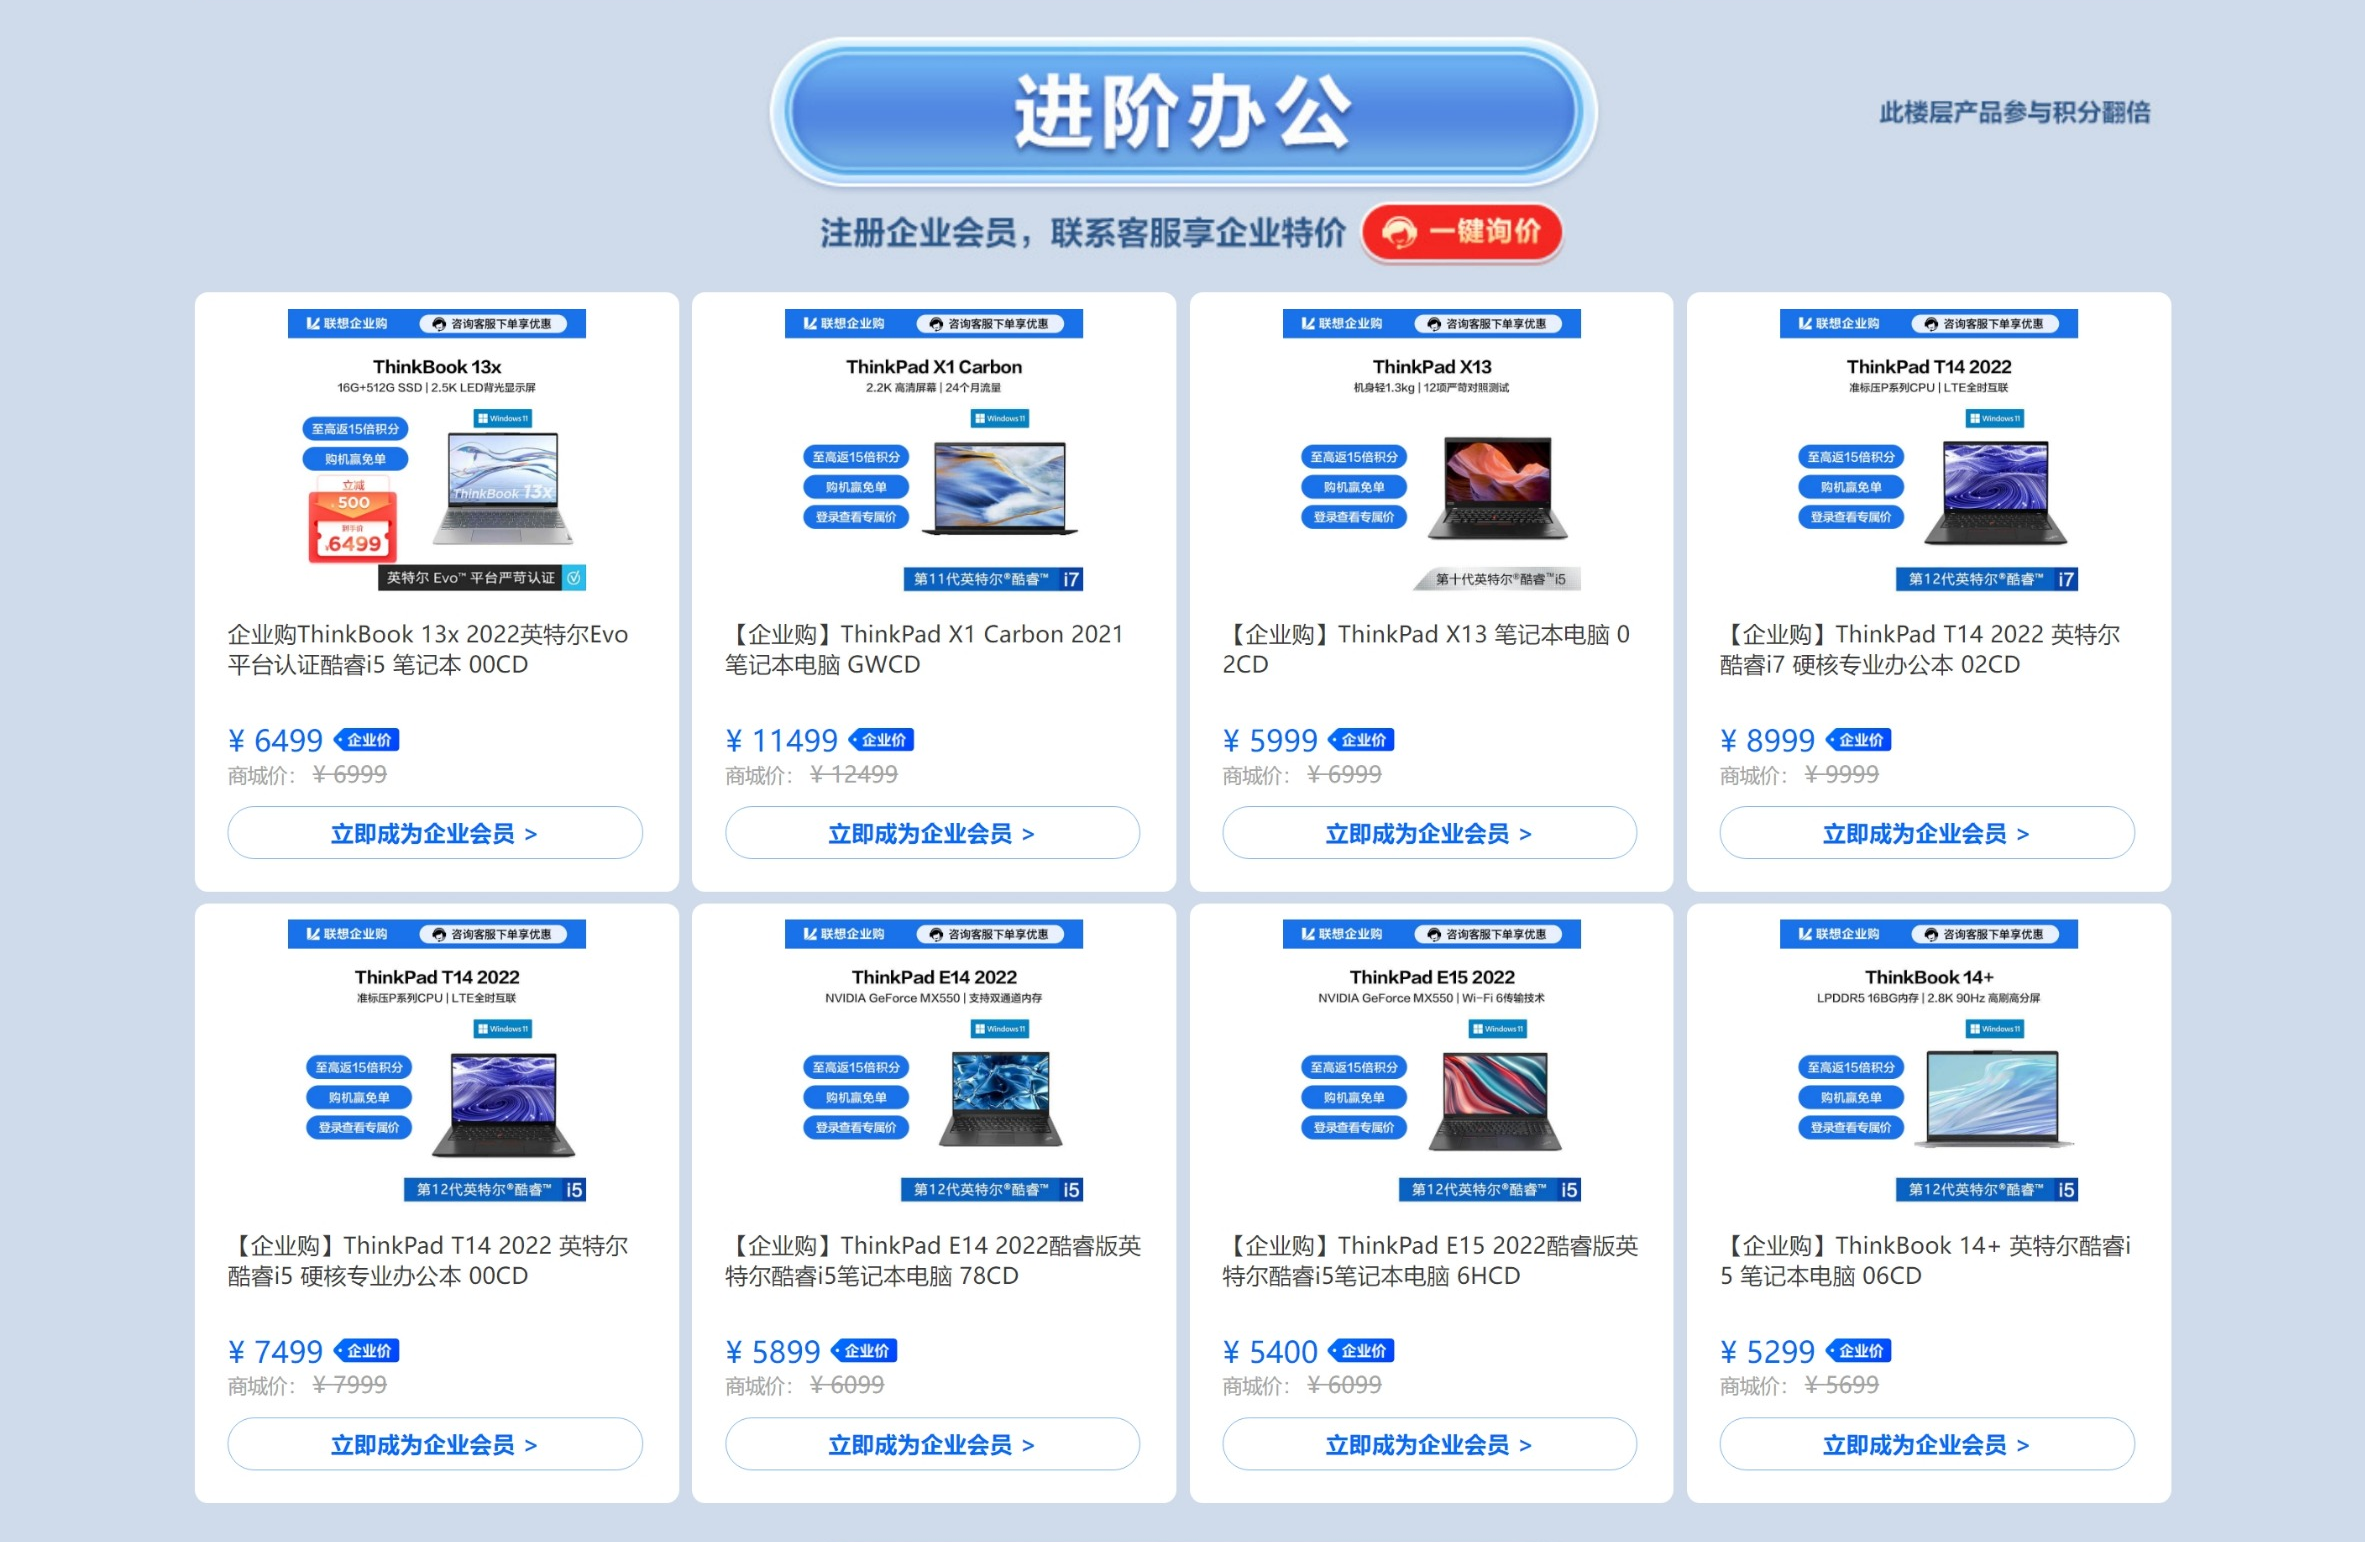The width and height of the screenshot is (2365, 1542).
Task: Click 企业价 tag next to ¥ 11499
Action: tap(882, 740)
